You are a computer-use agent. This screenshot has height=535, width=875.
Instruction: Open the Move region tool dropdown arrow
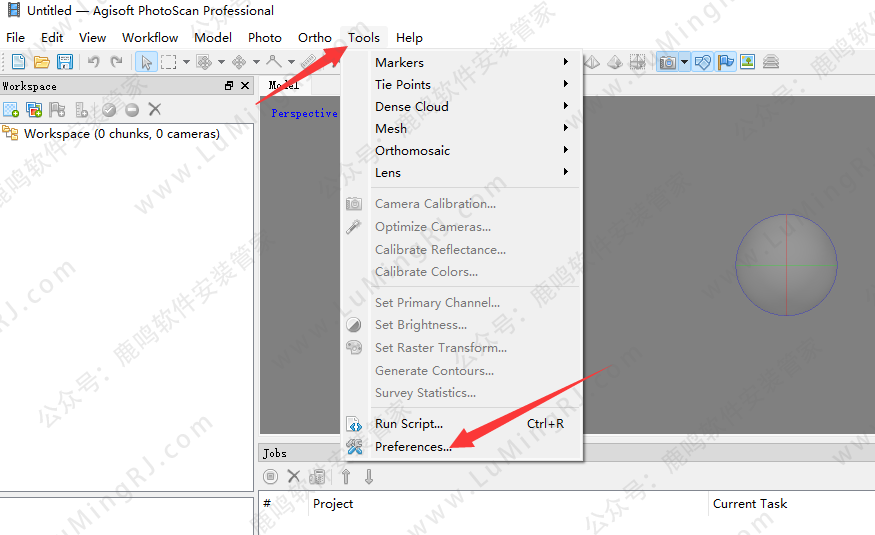tap(222, 62)
